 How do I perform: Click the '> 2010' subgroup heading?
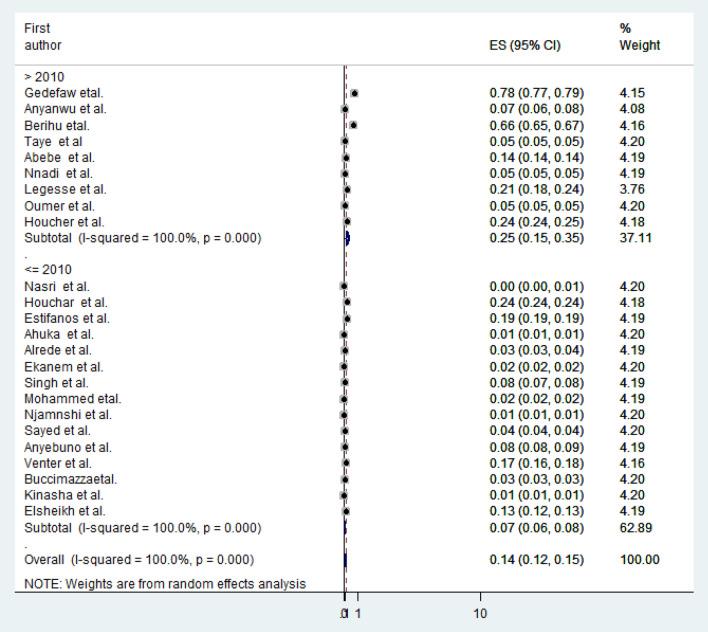[44, 77]
